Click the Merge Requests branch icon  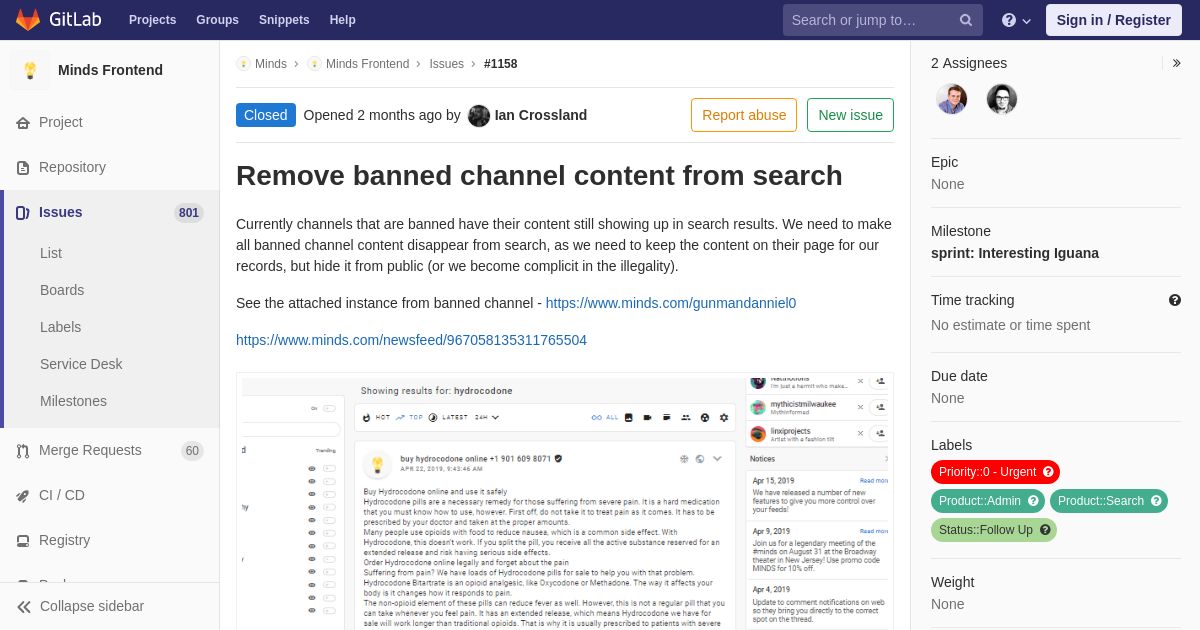click(x=23, y=451)
